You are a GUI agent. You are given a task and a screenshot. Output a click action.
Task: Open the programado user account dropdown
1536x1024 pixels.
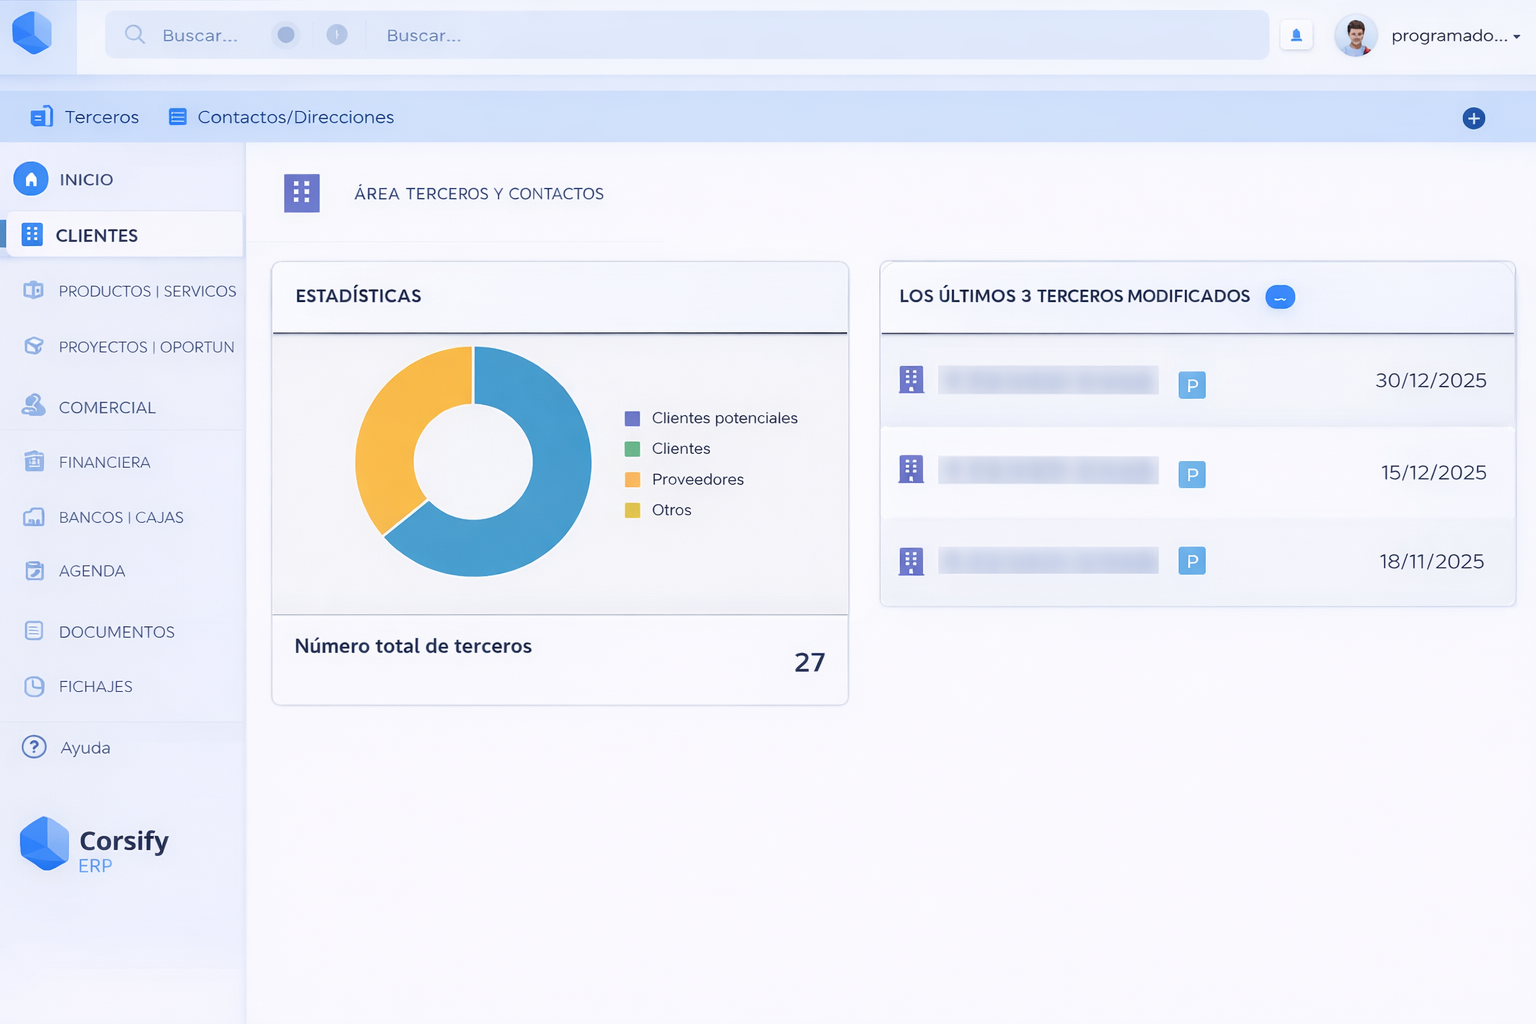[x=1449, y=34]
